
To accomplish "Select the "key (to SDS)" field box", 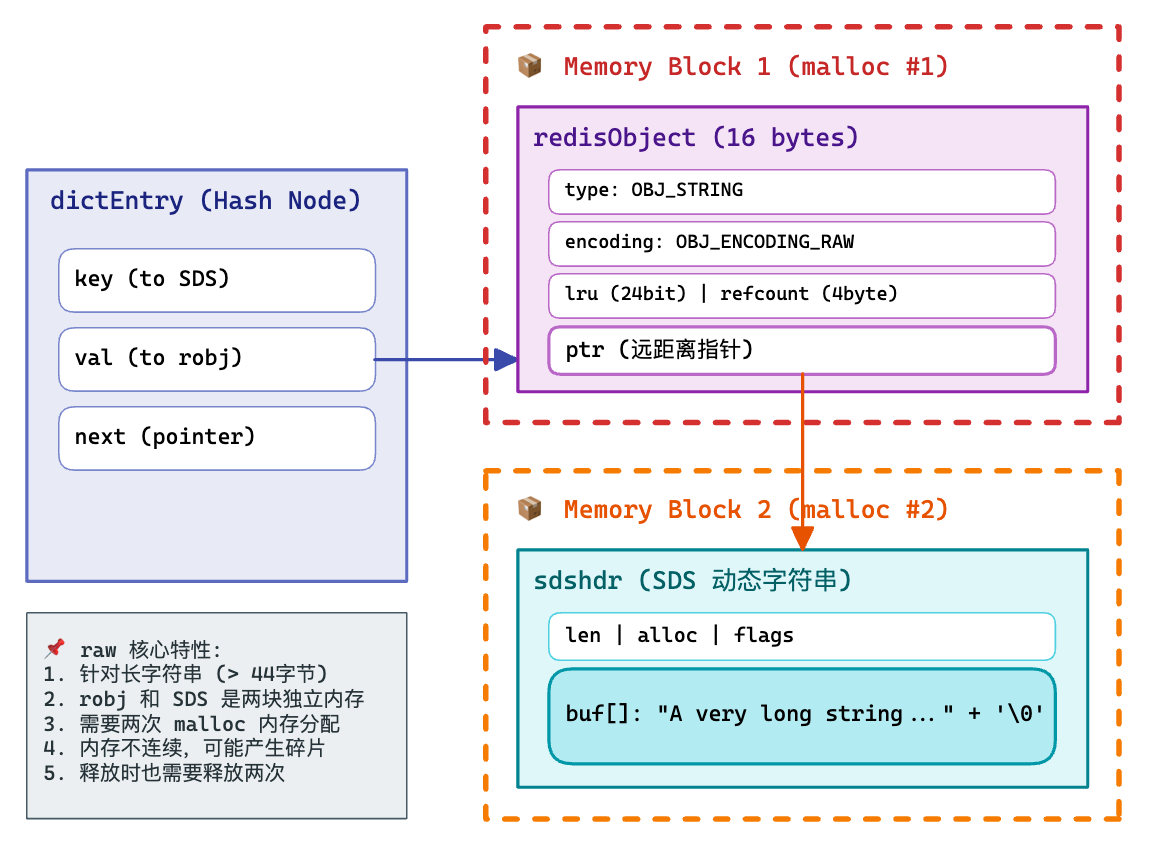I will pyautogui.click(x=217, y=280).
